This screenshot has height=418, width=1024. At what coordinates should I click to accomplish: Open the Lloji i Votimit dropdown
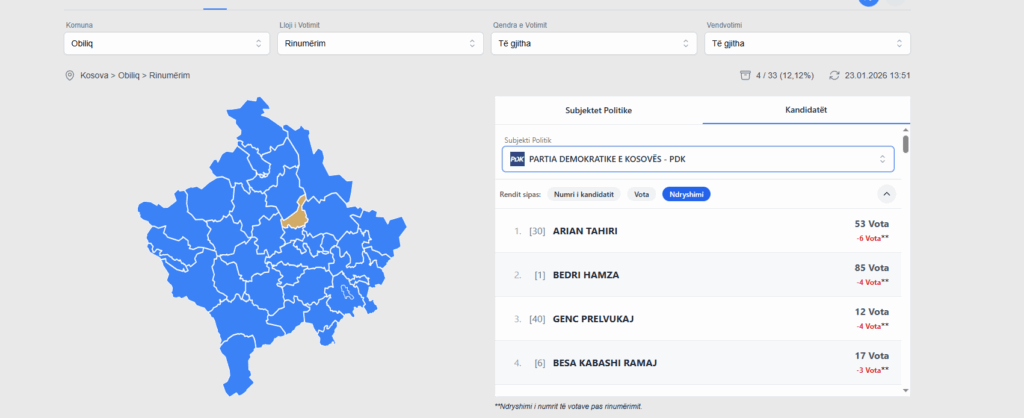tap(376, 44)
